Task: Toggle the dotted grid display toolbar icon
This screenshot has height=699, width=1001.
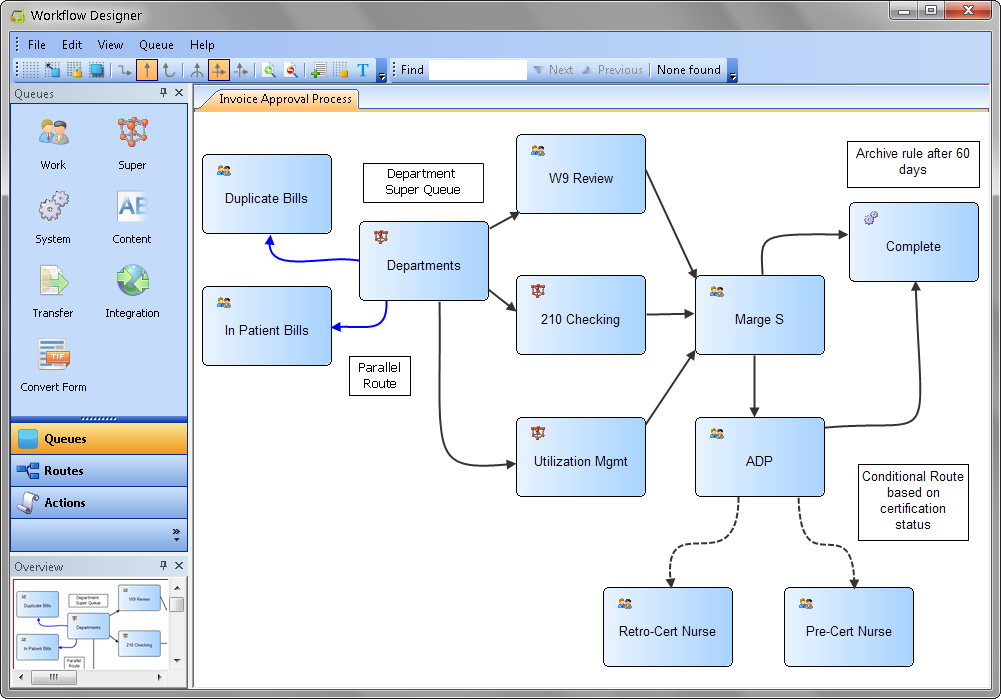Action: point(31,70)
